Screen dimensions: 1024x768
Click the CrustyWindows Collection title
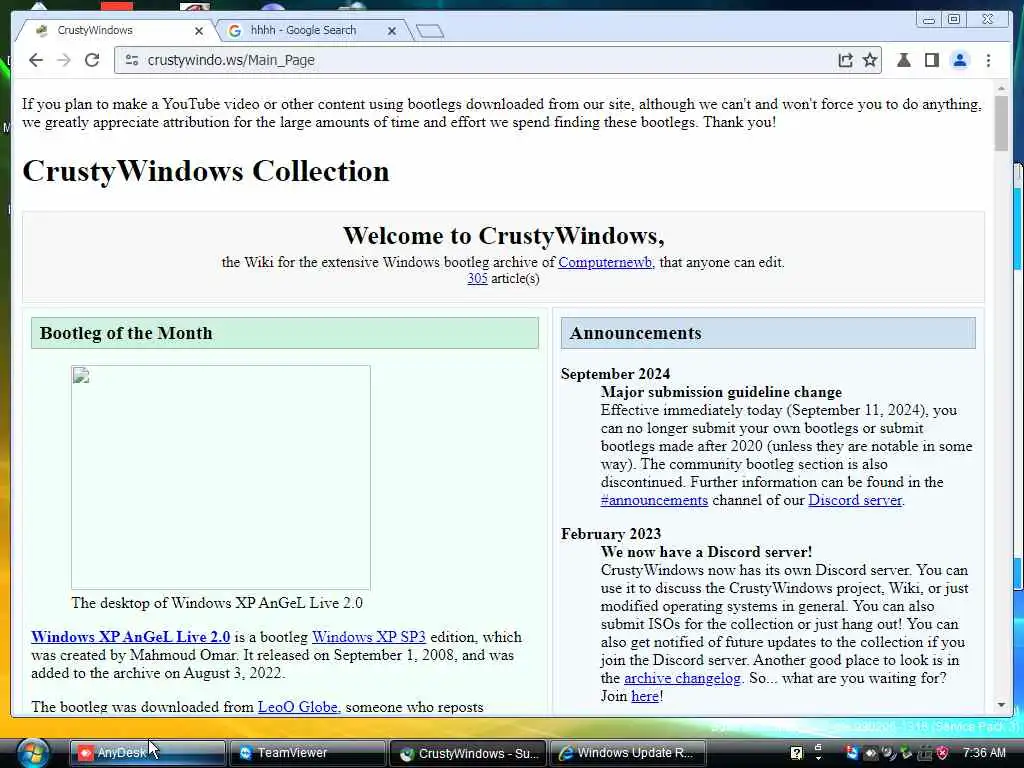pyautogui.click(x=206, y=172)
